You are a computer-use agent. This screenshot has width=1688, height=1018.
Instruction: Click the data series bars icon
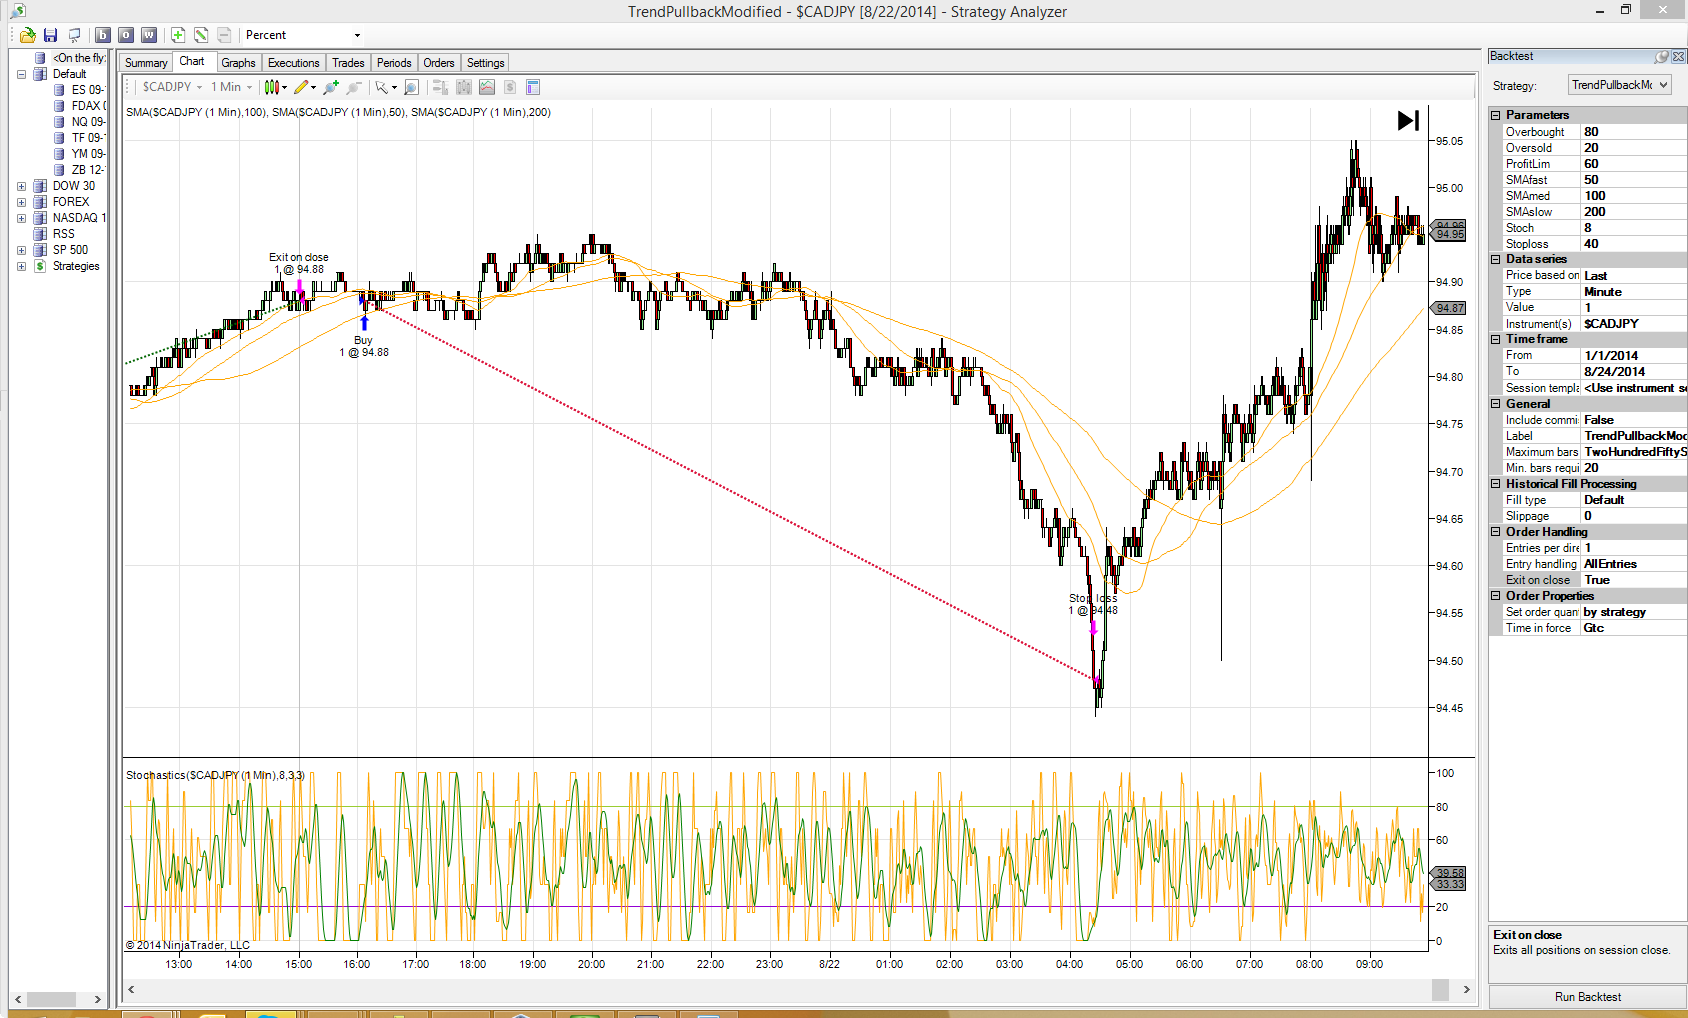(464, 87)
